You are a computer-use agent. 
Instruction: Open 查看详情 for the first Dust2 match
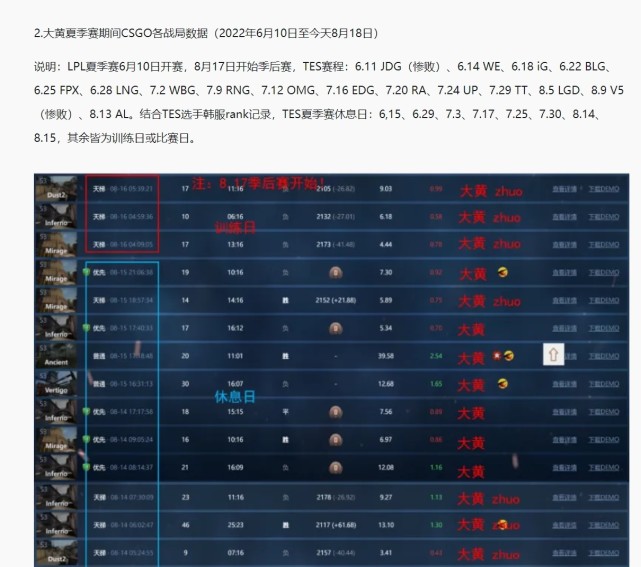(565, 188)
